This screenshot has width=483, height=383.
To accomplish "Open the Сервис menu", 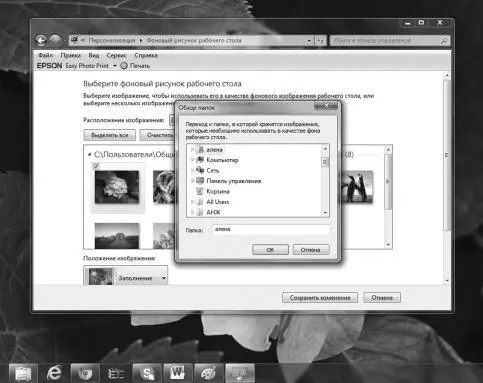I will [116, 55].
